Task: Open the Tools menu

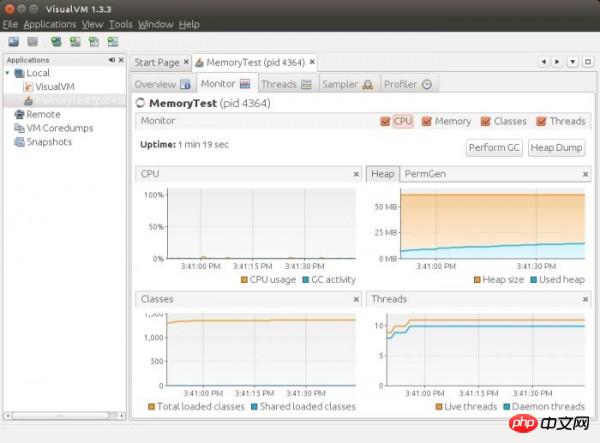Action: 121,24
